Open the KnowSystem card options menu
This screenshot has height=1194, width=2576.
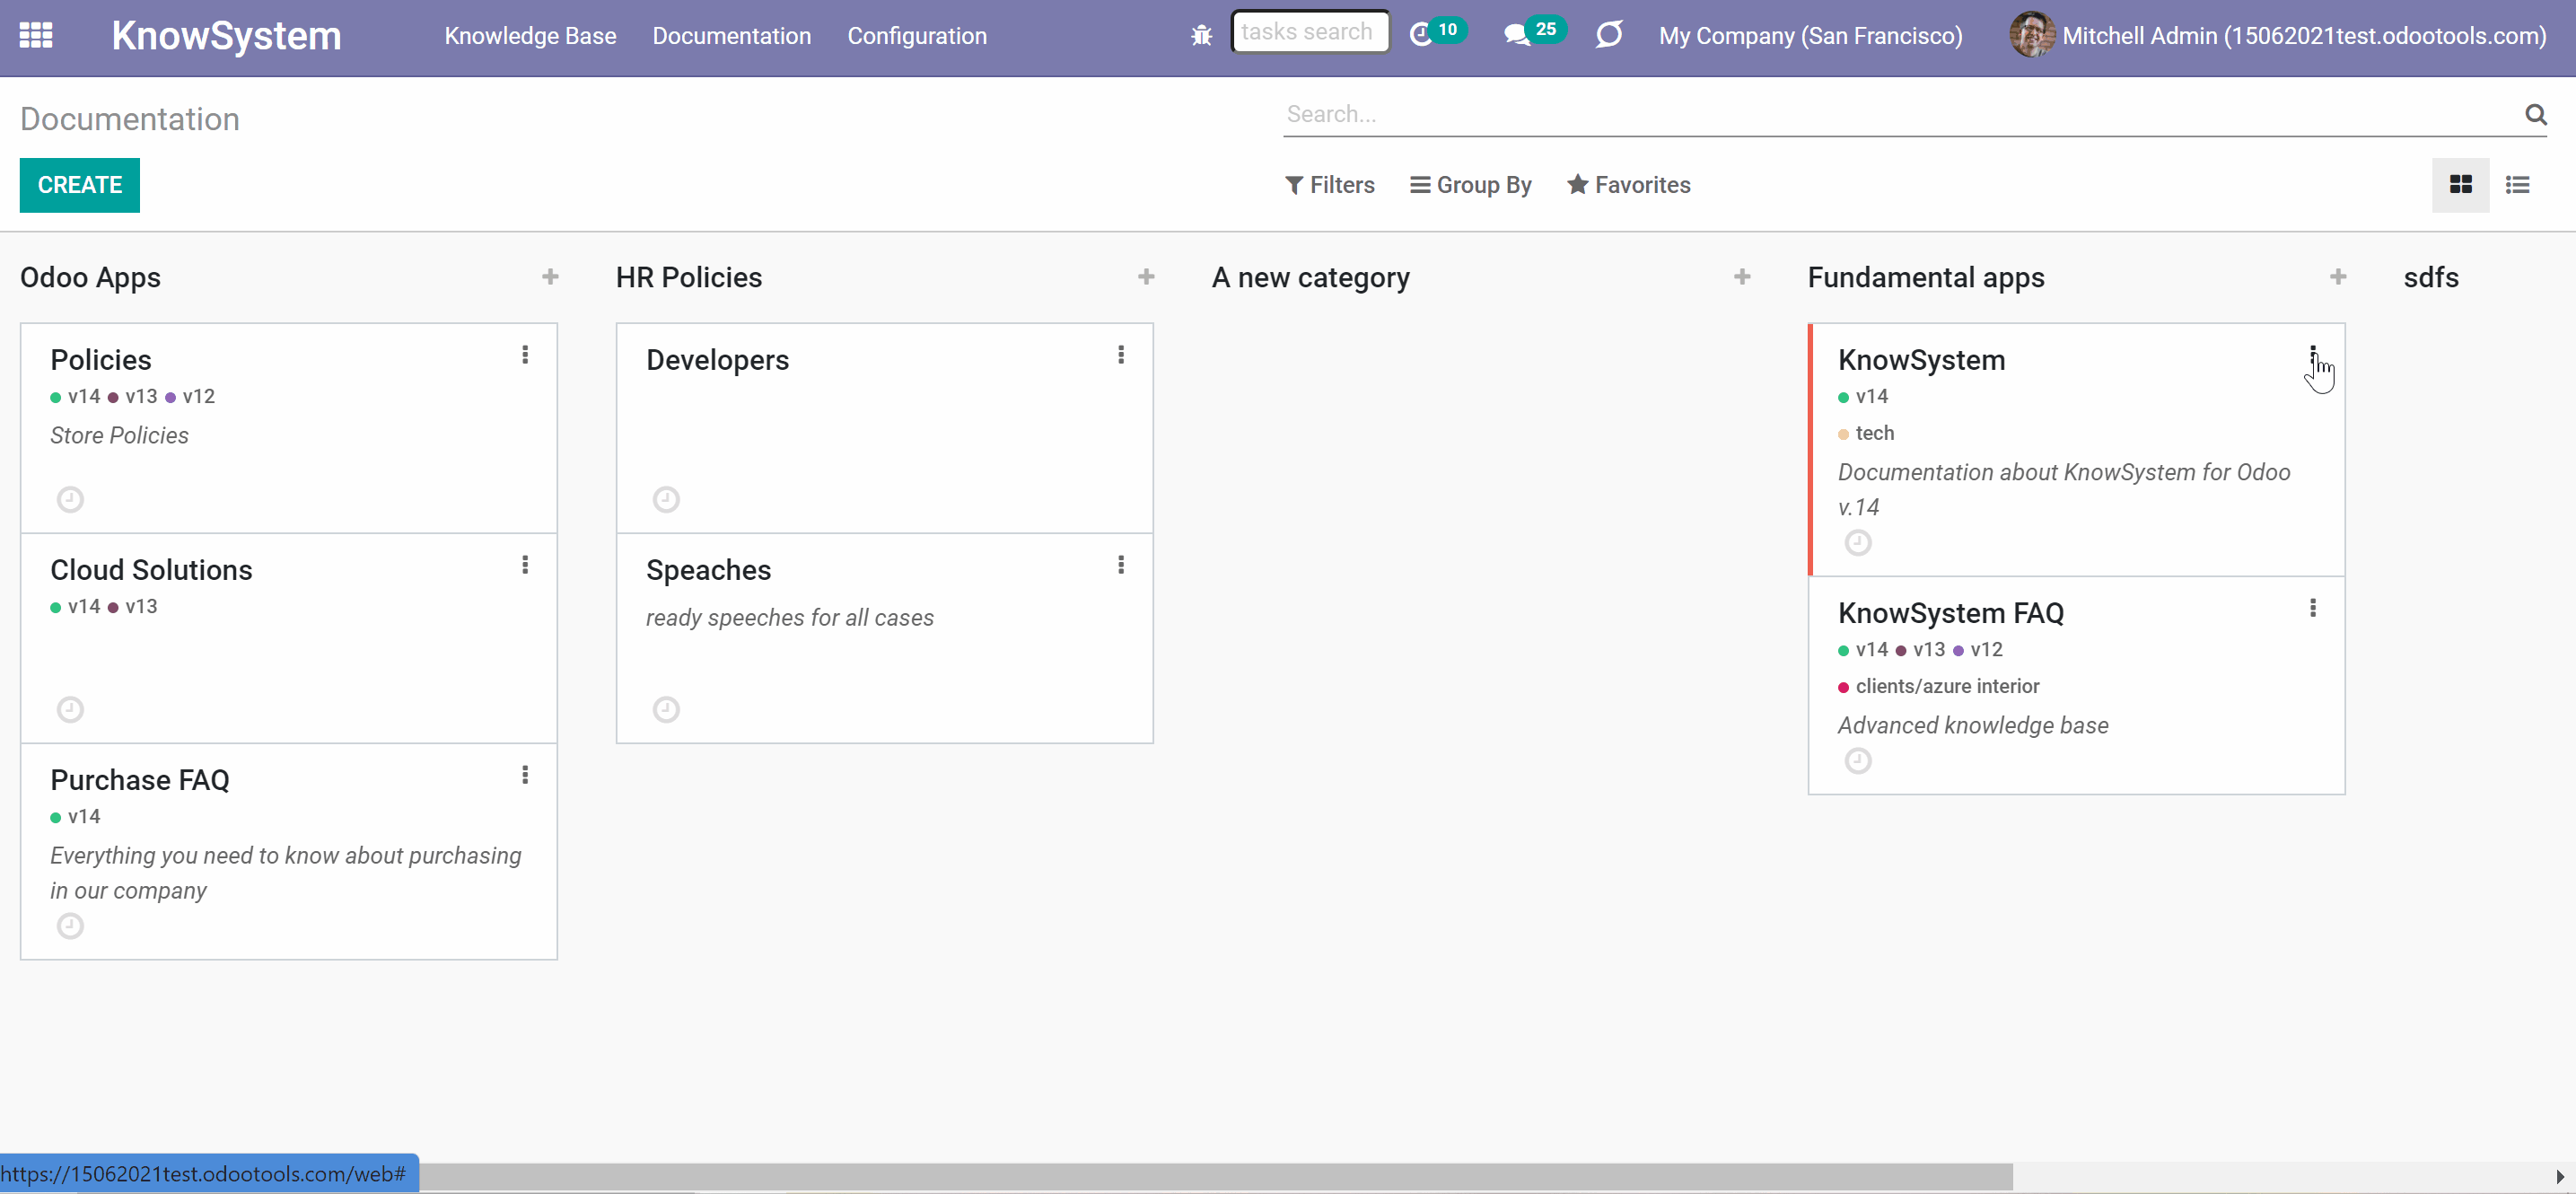click(2313, 355)
